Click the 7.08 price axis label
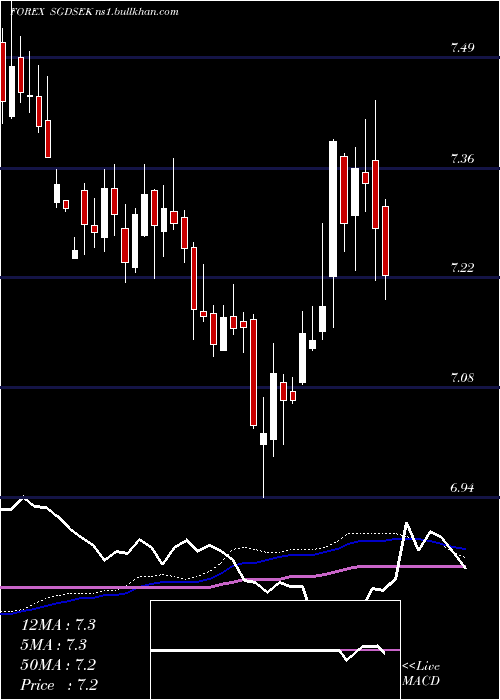 [462, 378]
